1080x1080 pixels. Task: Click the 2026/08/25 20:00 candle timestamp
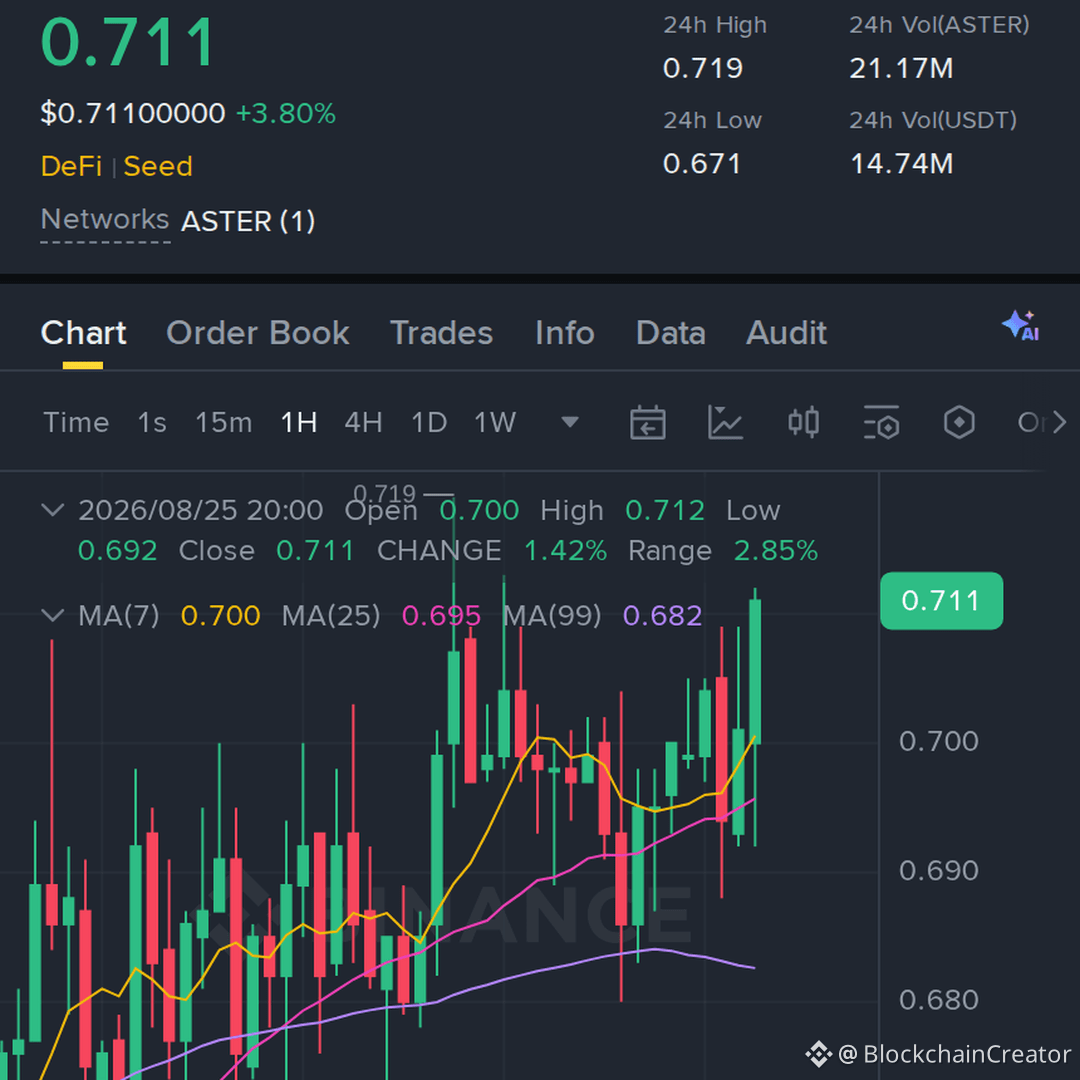[x=200, y=510]
